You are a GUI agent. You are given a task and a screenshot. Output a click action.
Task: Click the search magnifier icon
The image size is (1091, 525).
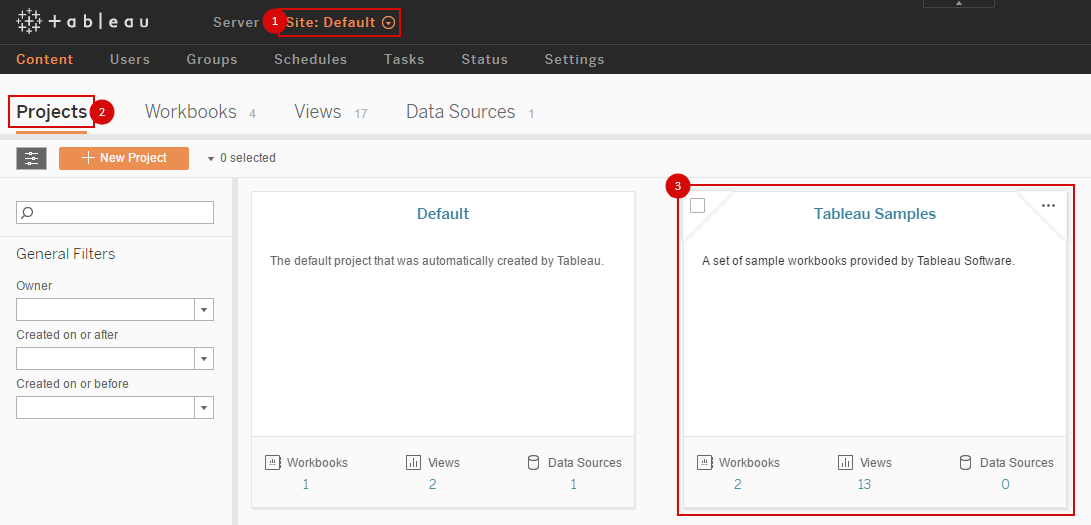tap(28, 213)
